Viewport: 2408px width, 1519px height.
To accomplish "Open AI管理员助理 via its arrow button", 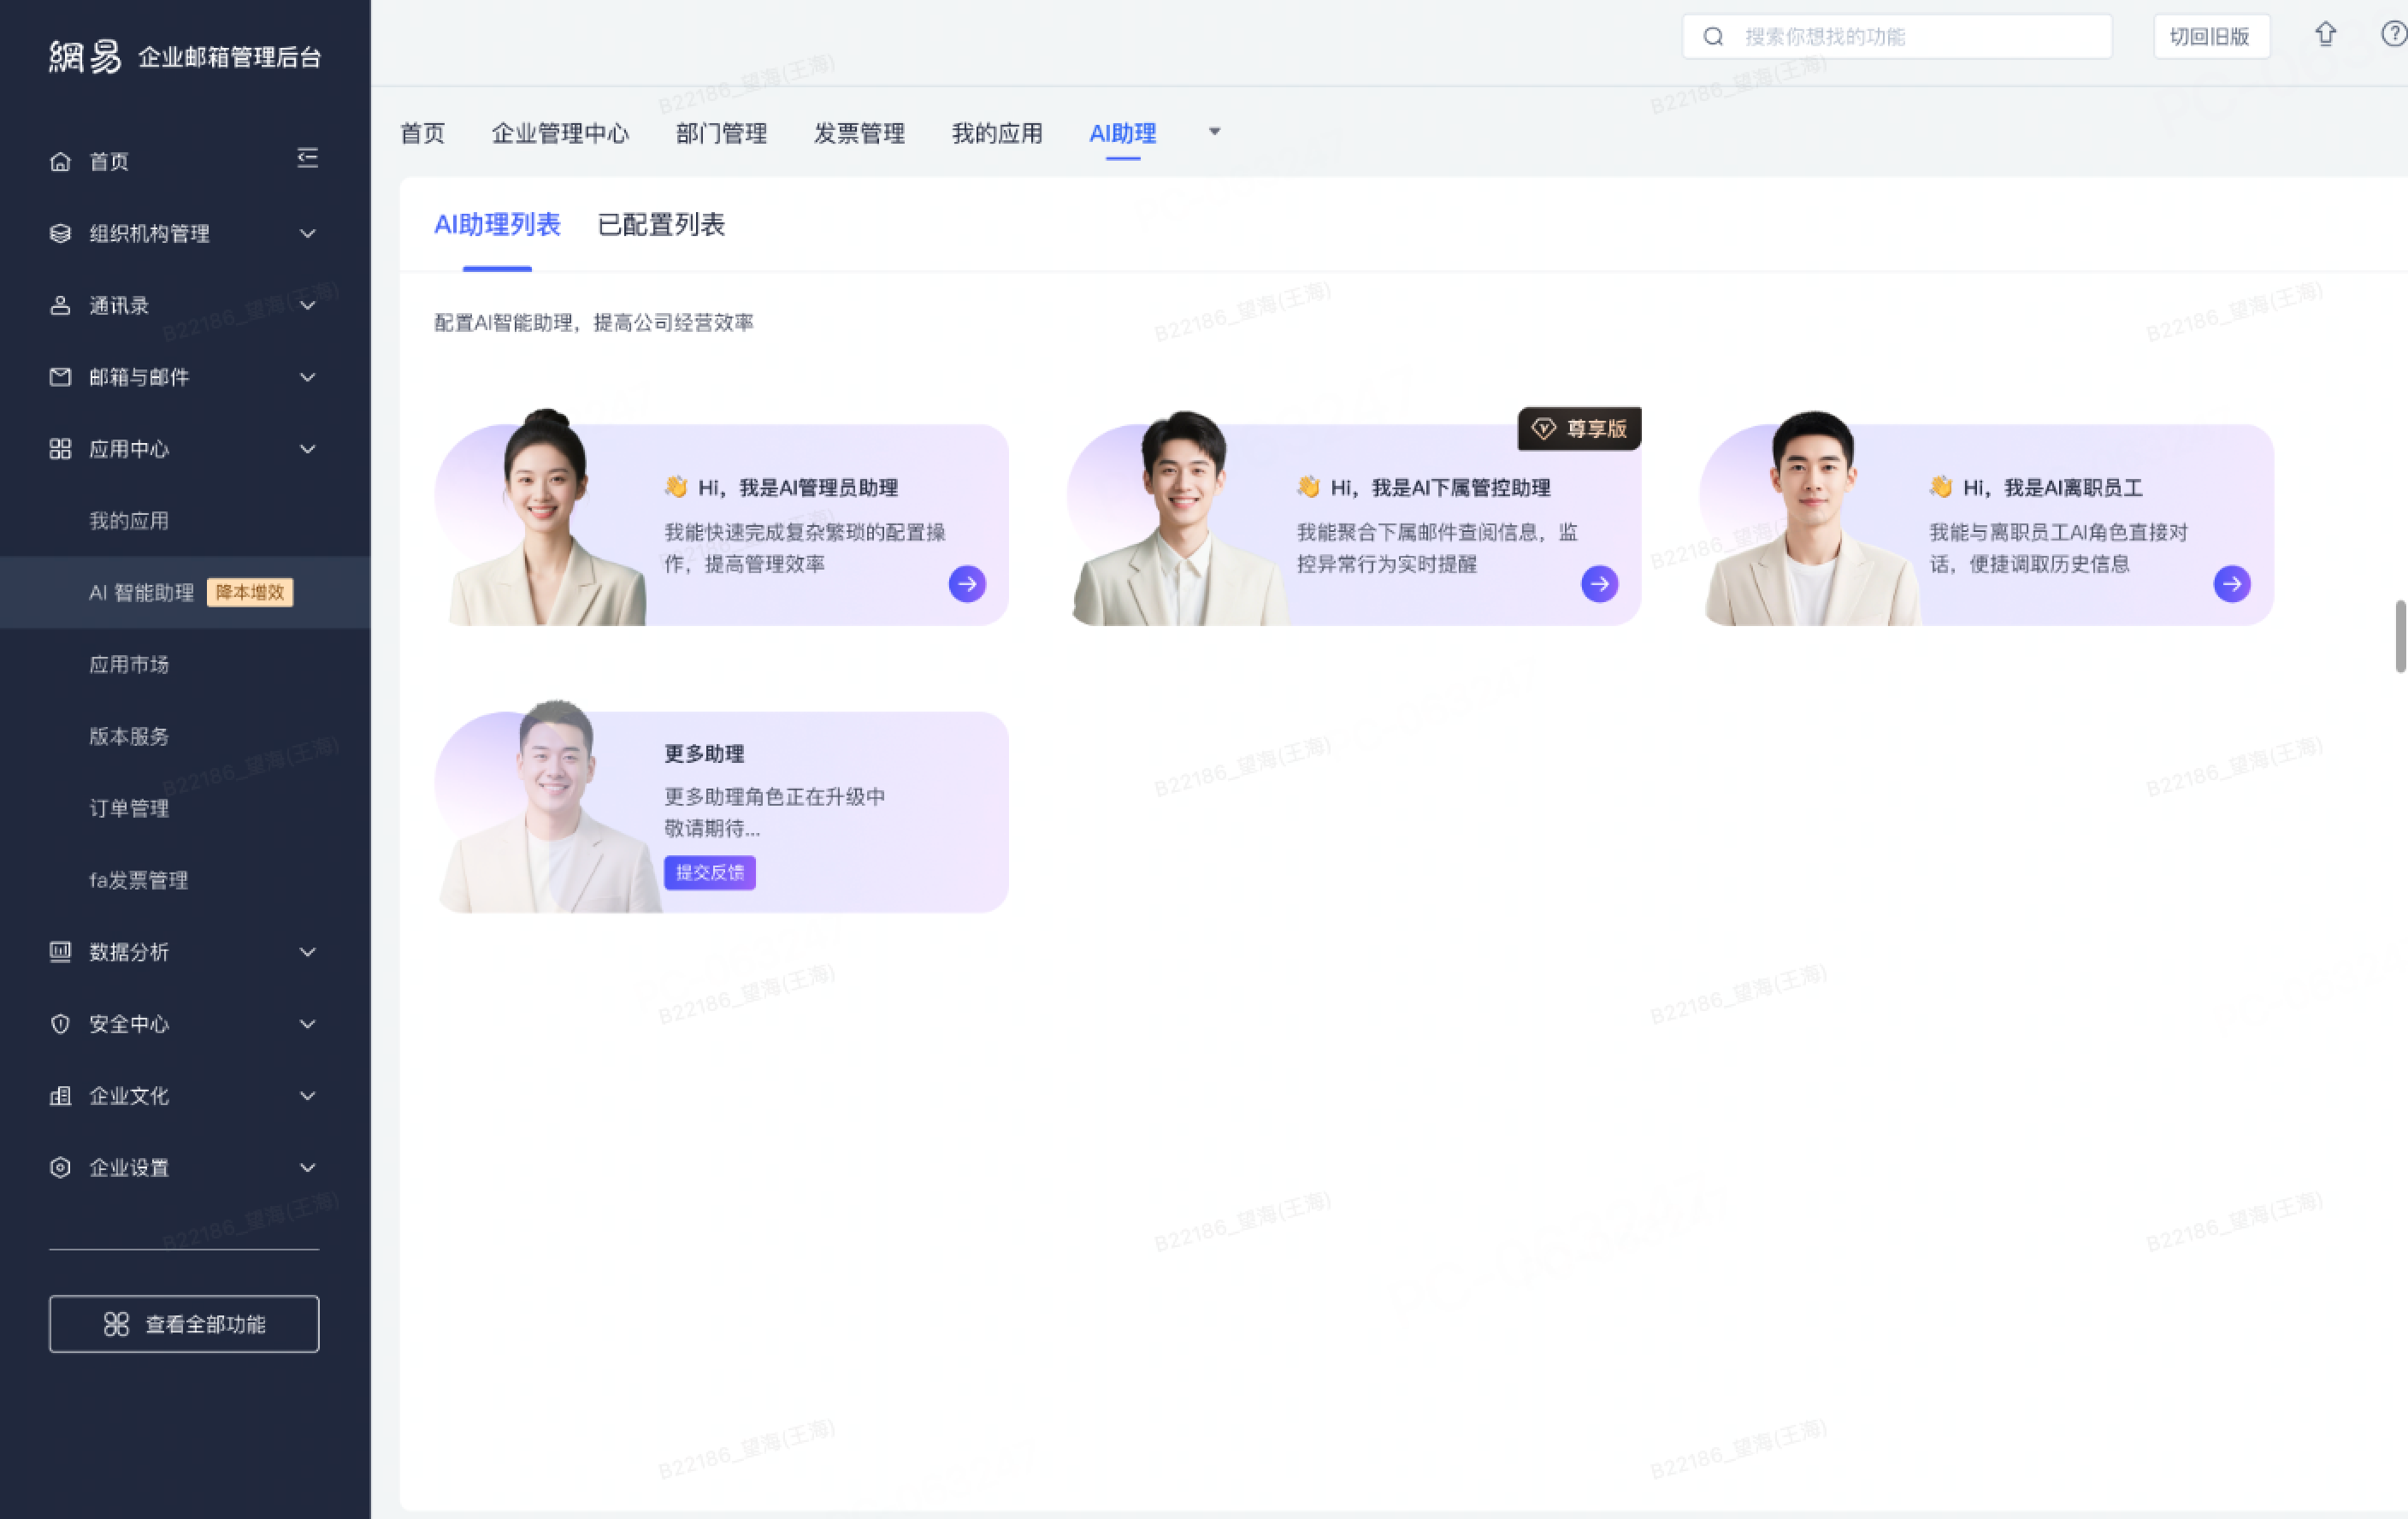I will pos(967,584).
